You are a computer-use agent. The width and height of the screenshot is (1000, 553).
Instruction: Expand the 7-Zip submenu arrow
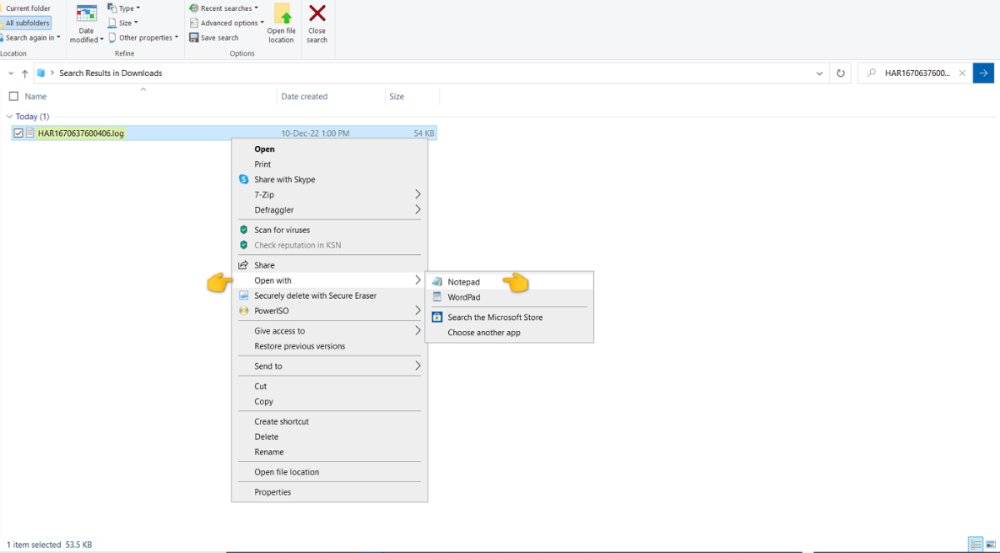[417, 195]
